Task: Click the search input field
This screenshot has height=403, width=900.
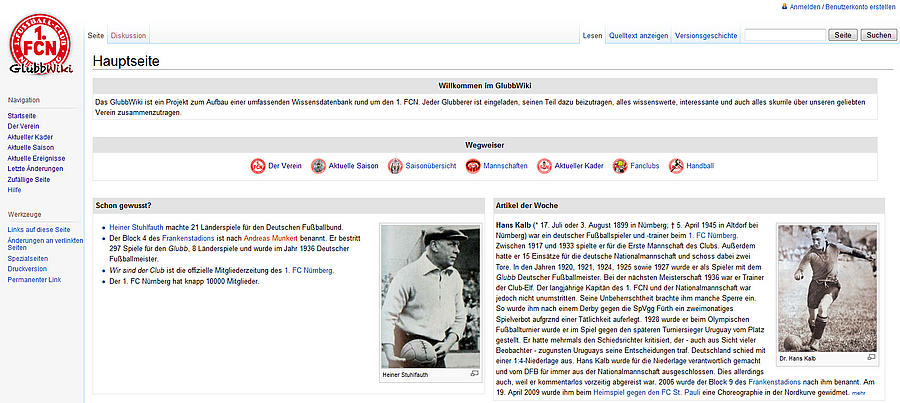Action: (x=785, y=35)
